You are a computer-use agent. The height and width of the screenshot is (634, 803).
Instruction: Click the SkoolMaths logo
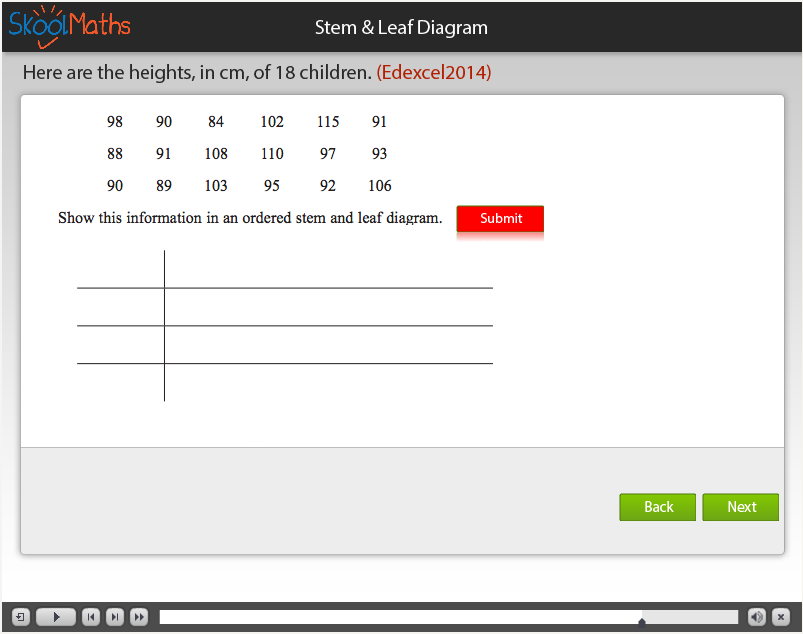69,26
